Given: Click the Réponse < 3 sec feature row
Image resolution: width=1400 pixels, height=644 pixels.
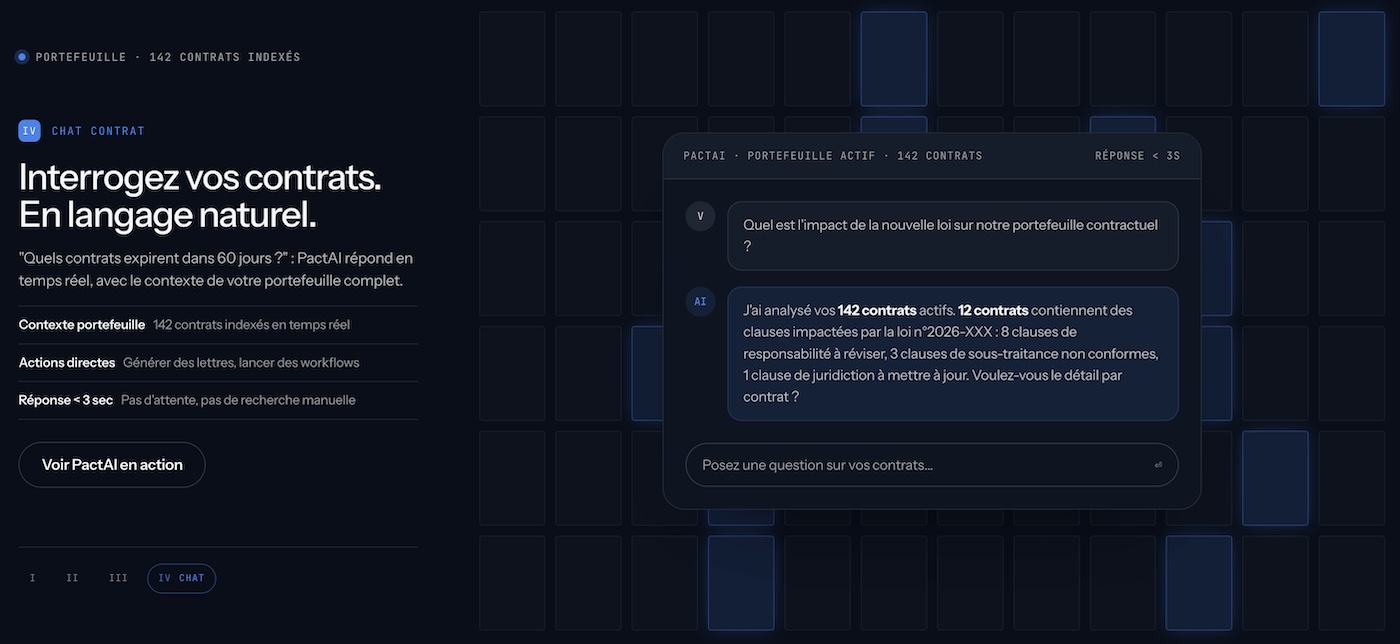Looking at the screenshot, I should [x=218, y=400].
